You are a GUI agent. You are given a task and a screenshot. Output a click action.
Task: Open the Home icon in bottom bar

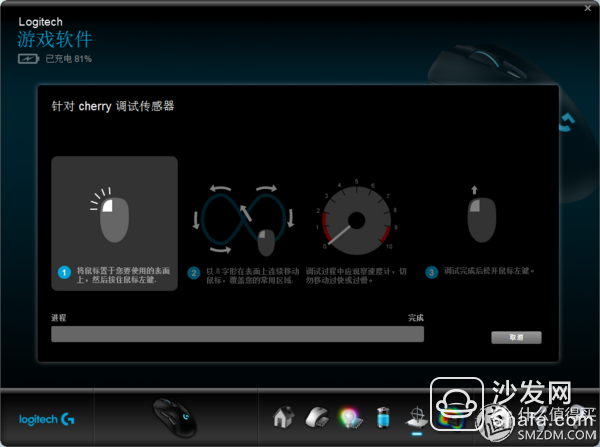[x=283, y=417]
